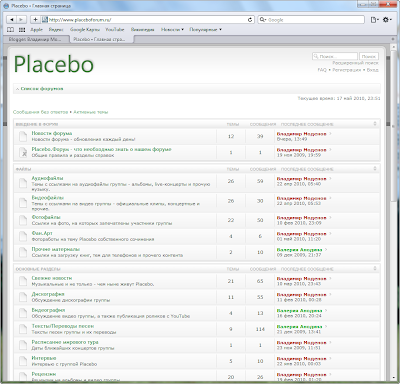Click the locked forum icon for Placebo.Форум row
400x384 pixels.
coord(23,152)
